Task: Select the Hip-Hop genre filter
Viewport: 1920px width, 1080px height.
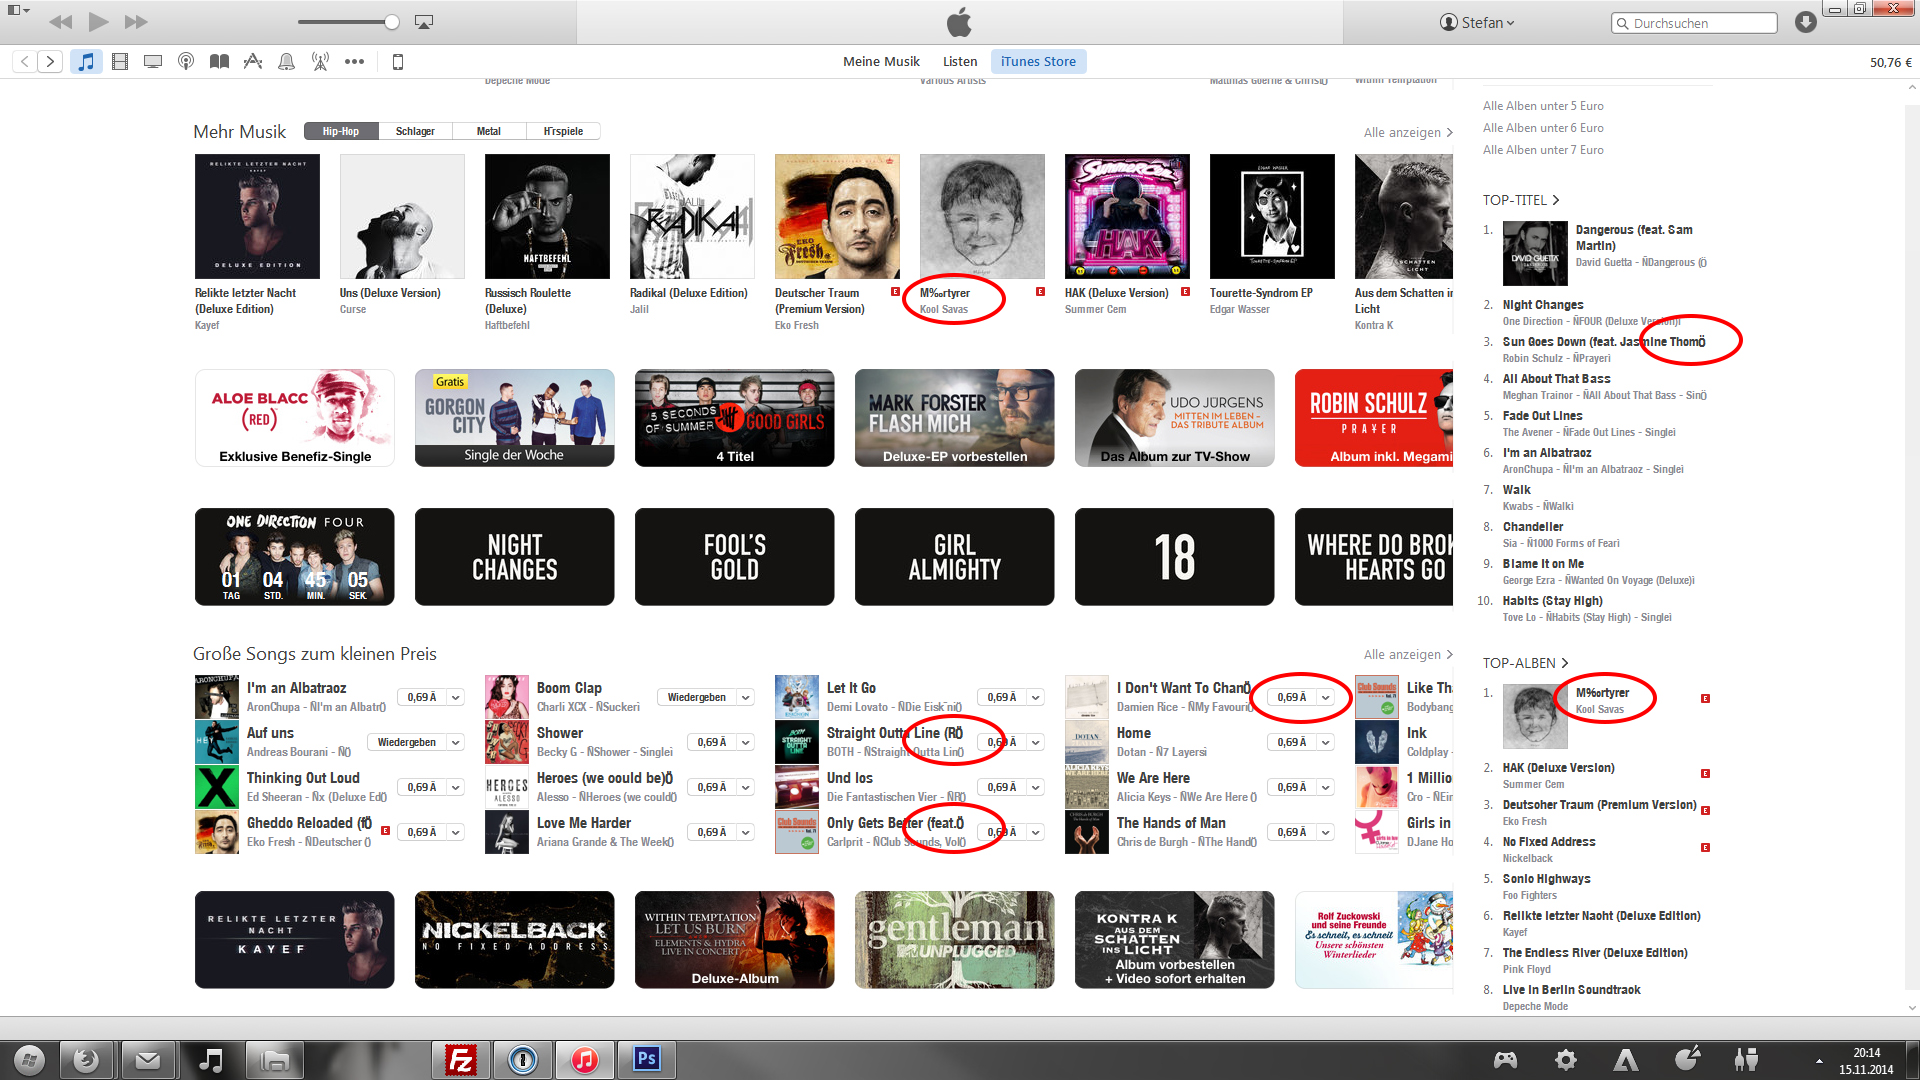Action: coord(341,131)
